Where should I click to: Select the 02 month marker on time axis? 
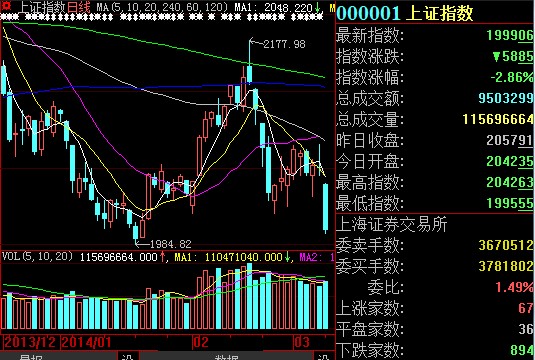click(x=201, y=342)
